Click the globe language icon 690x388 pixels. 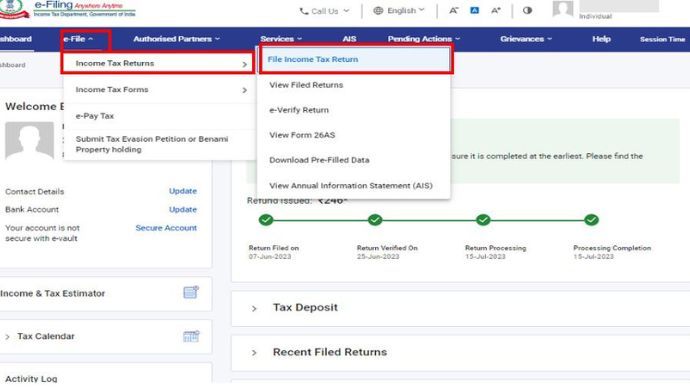[x=378, y=11]
